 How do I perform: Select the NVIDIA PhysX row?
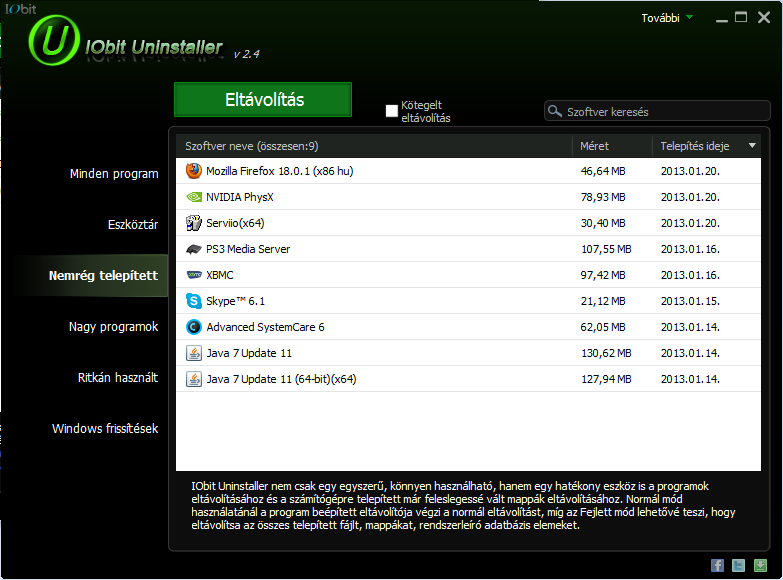468,197
